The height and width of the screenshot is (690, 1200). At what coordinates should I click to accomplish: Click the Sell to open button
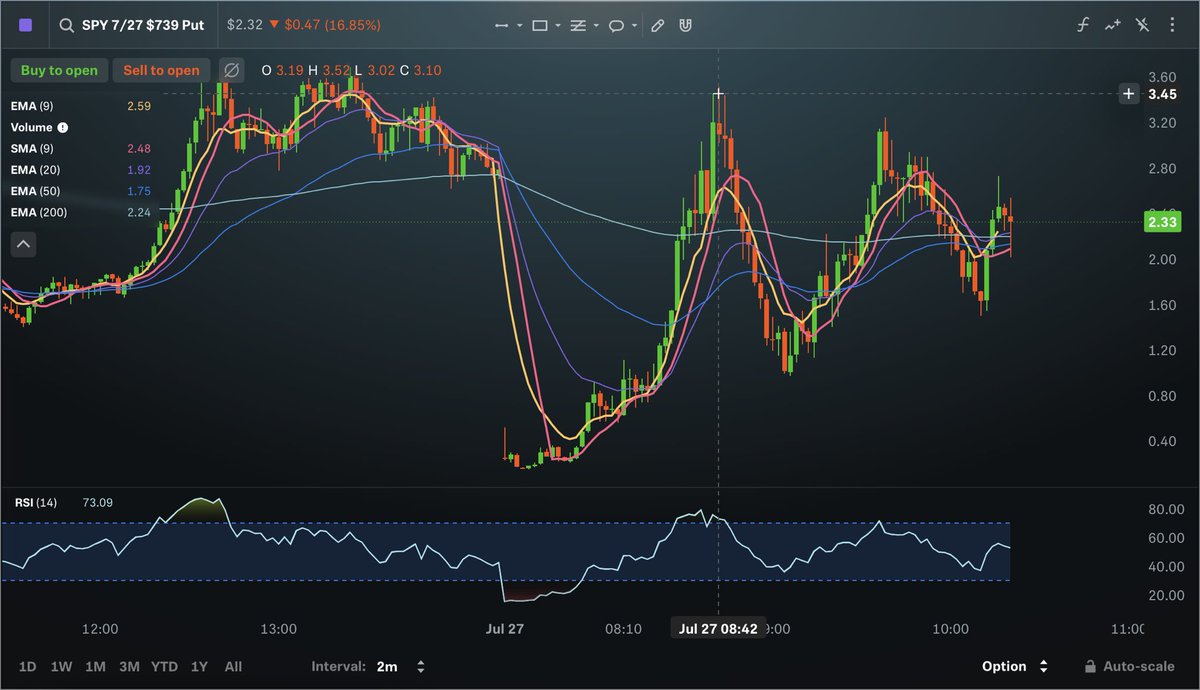coord(161,70)
